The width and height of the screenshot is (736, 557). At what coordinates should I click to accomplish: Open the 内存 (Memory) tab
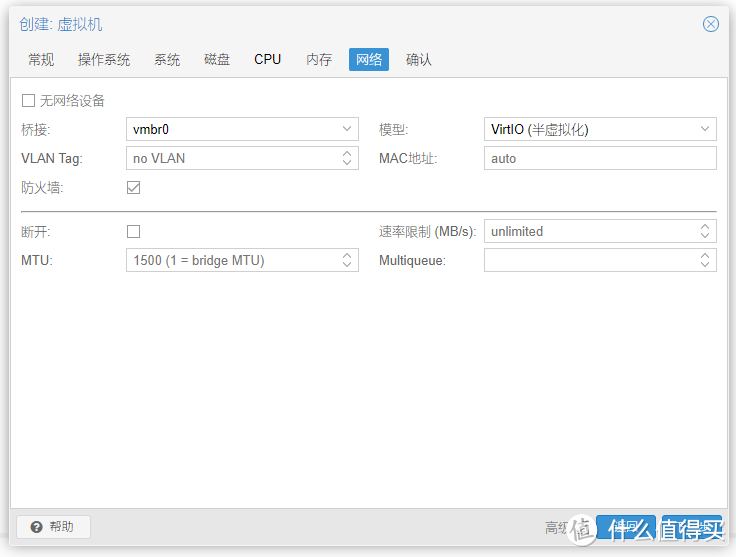tap(319, 59)
